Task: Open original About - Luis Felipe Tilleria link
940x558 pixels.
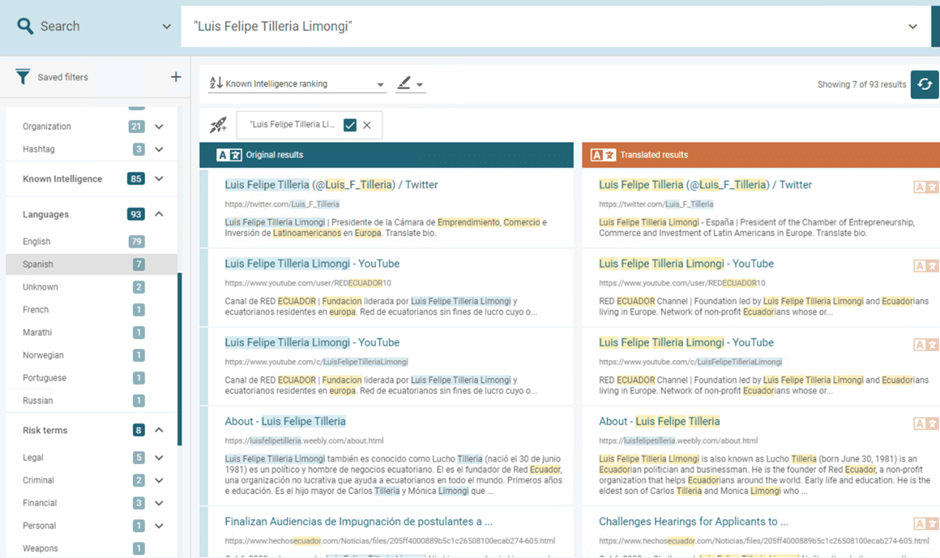Action: (285, 421)
